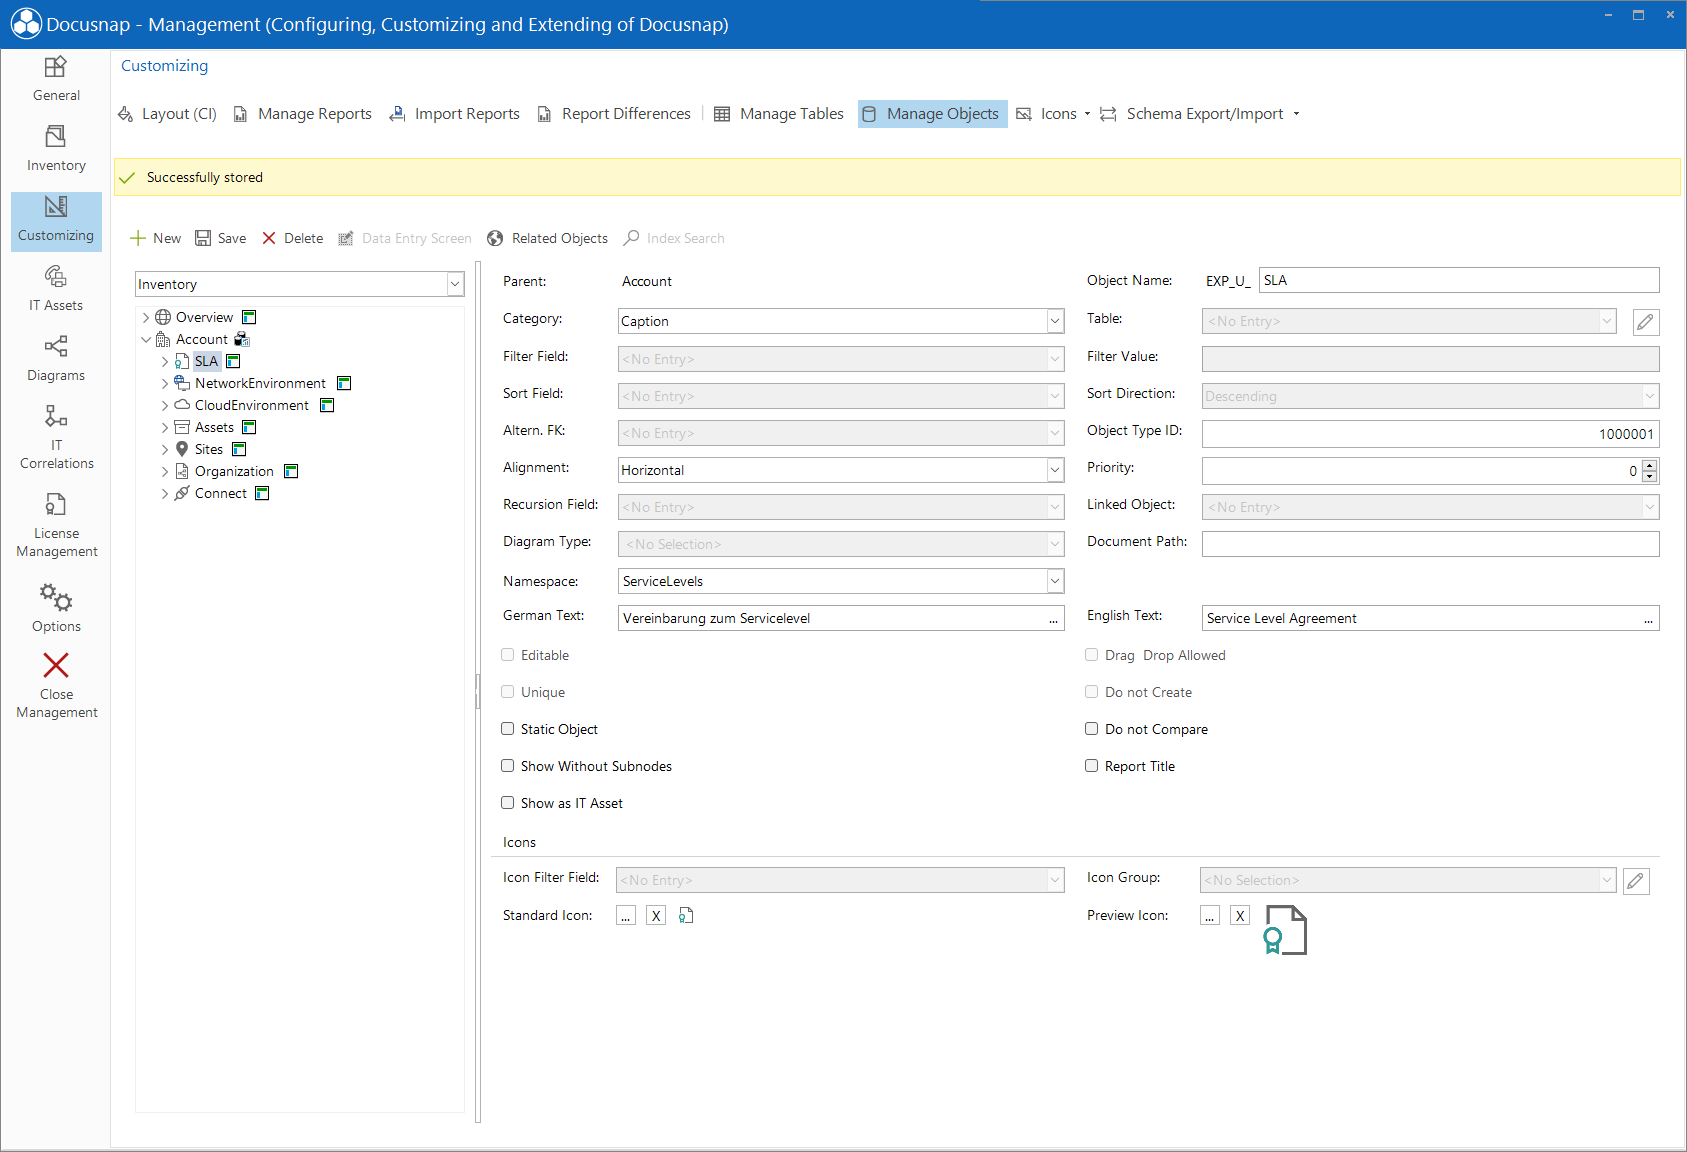Browse for a Standard Icon
The image size is (1687, 1152).
pos(626,916)
